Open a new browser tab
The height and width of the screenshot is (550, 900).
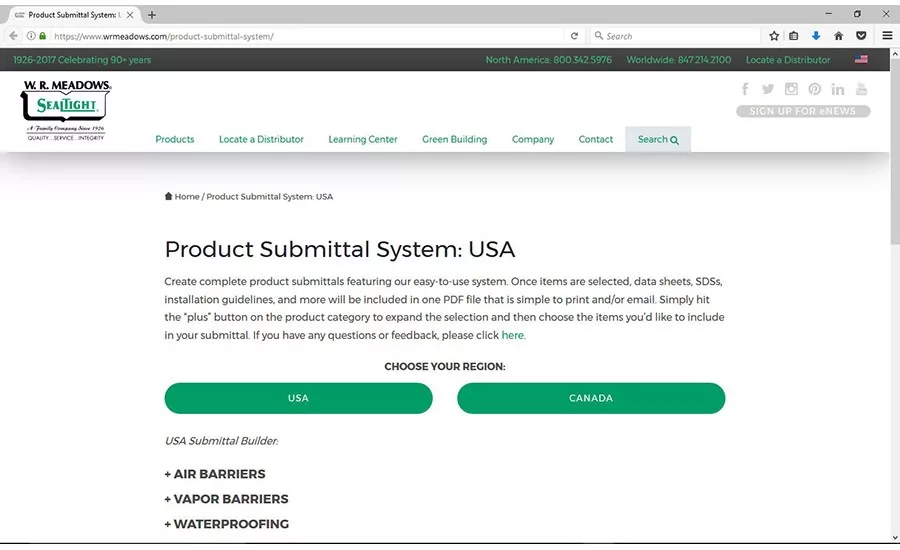152,15
